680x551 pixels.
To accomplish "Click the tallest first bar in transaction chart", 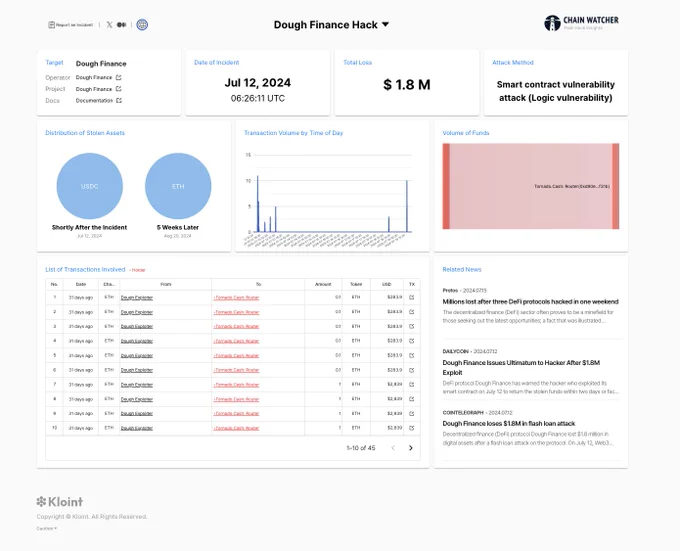I will [x=258, y=204].
